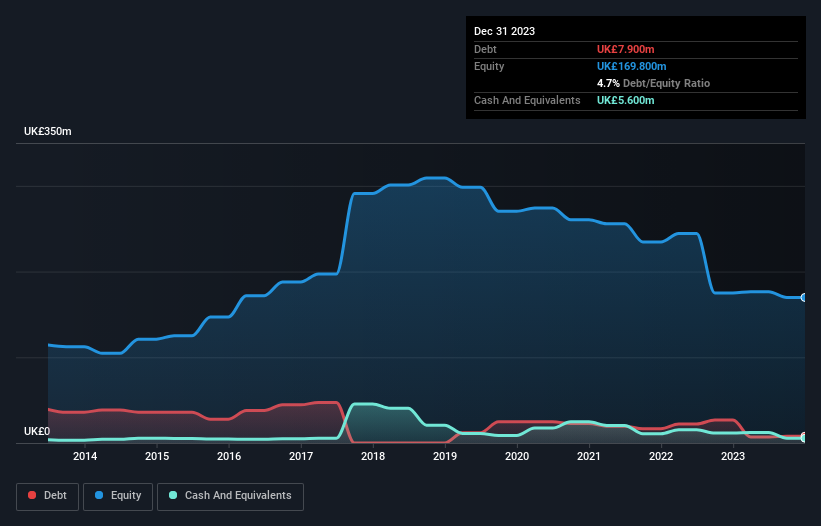The image size is (821, 526).
Task: Click the UK£0 y-axis label
Action: click(37, 431)
